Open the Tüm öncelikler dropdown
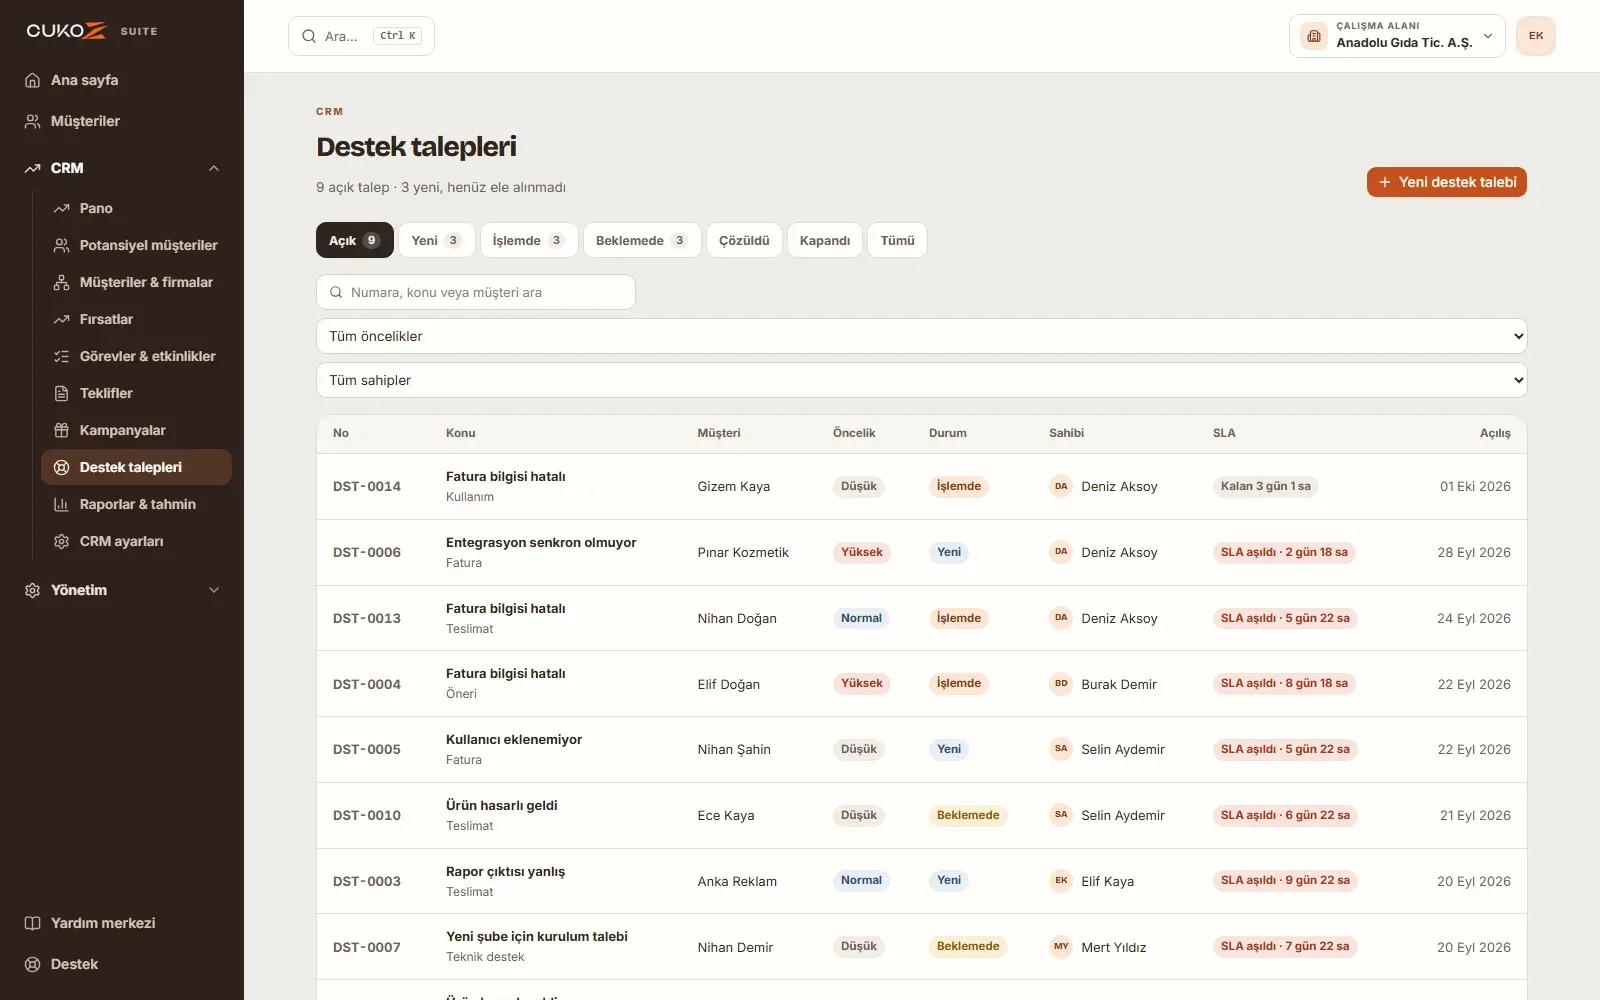Viewport: 1600px width, 1000px height. pyautogui.click(x=921, y=336)
